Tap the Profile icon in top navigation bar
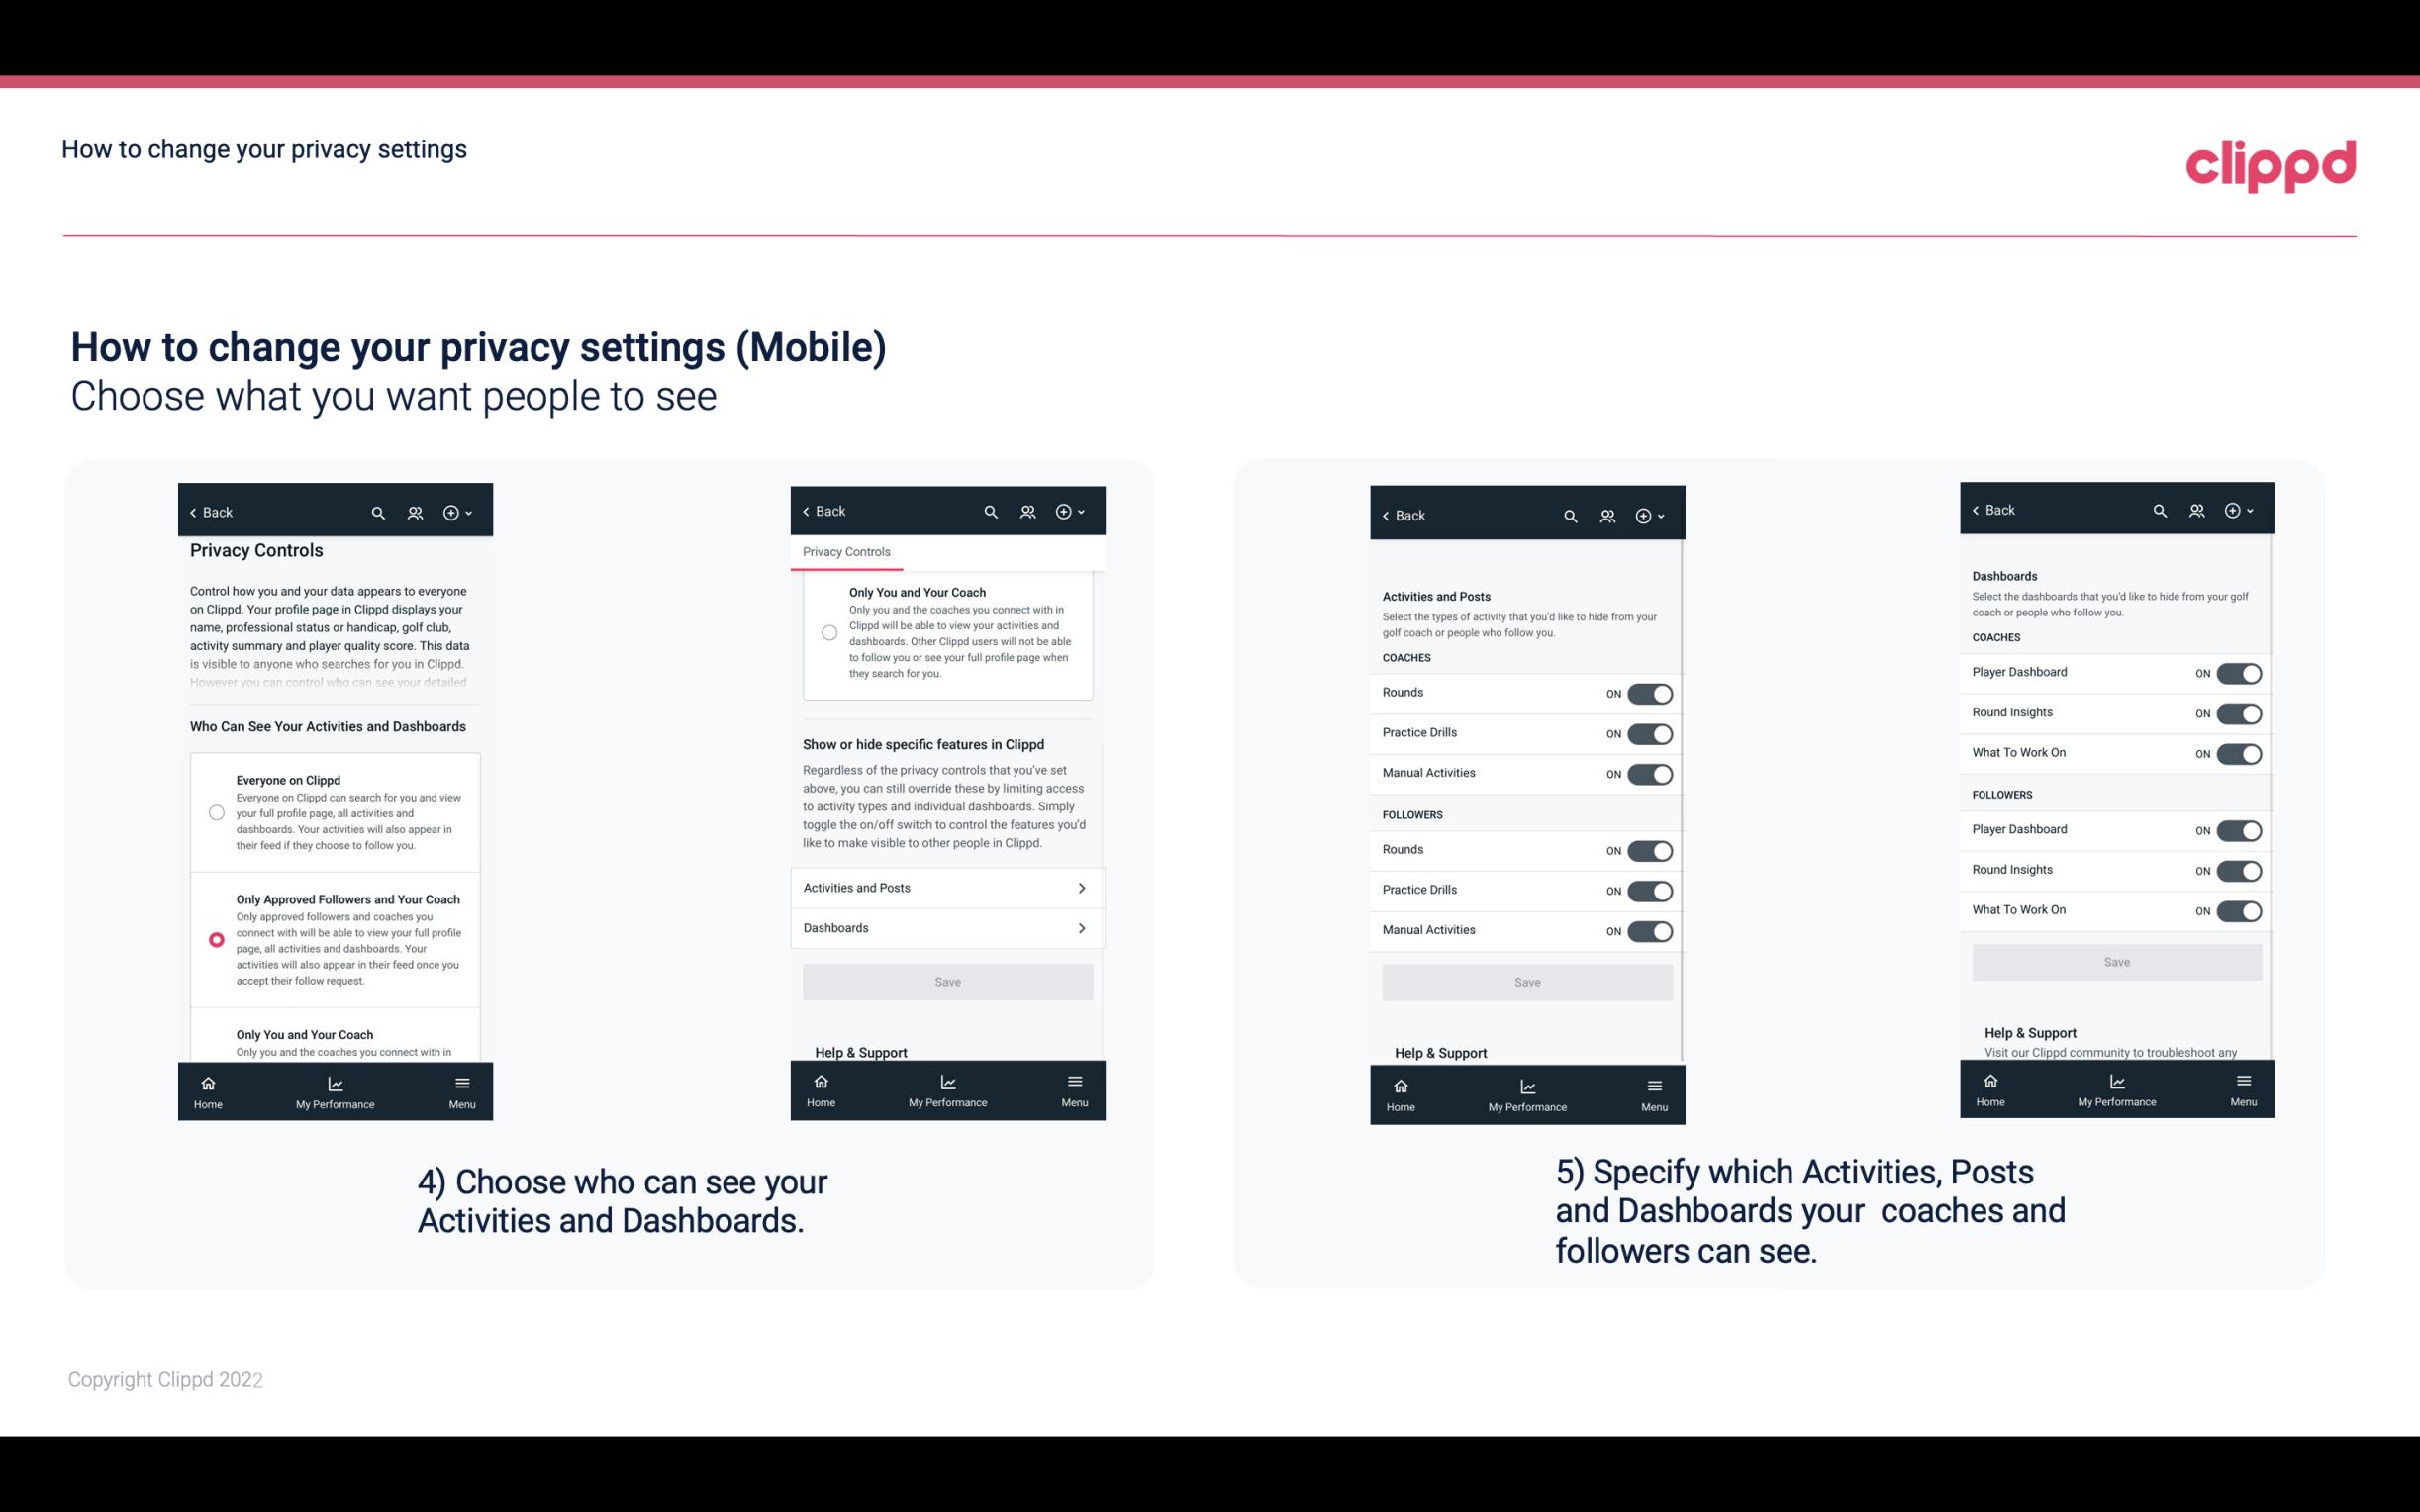The image size is (2420, 1512). pyautogui.click(x=417, y=513)
